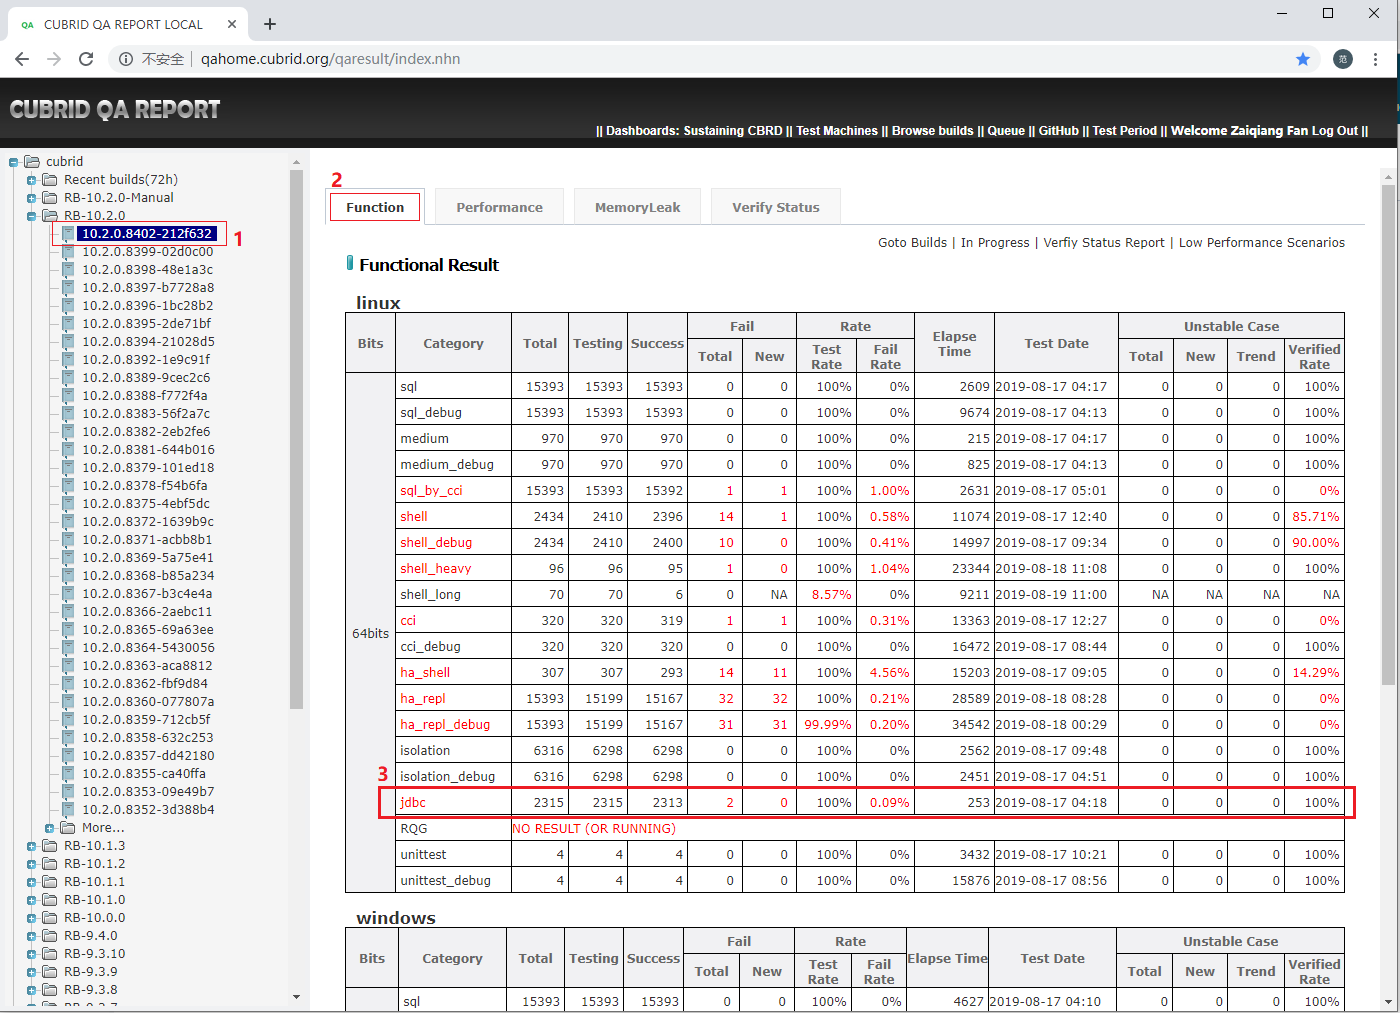The height and width of the screenshot is (1013, 1400).
Task: Click the build icon beside 10.2.0.8399-02d0c00
Action: click(x=68, y=251)
